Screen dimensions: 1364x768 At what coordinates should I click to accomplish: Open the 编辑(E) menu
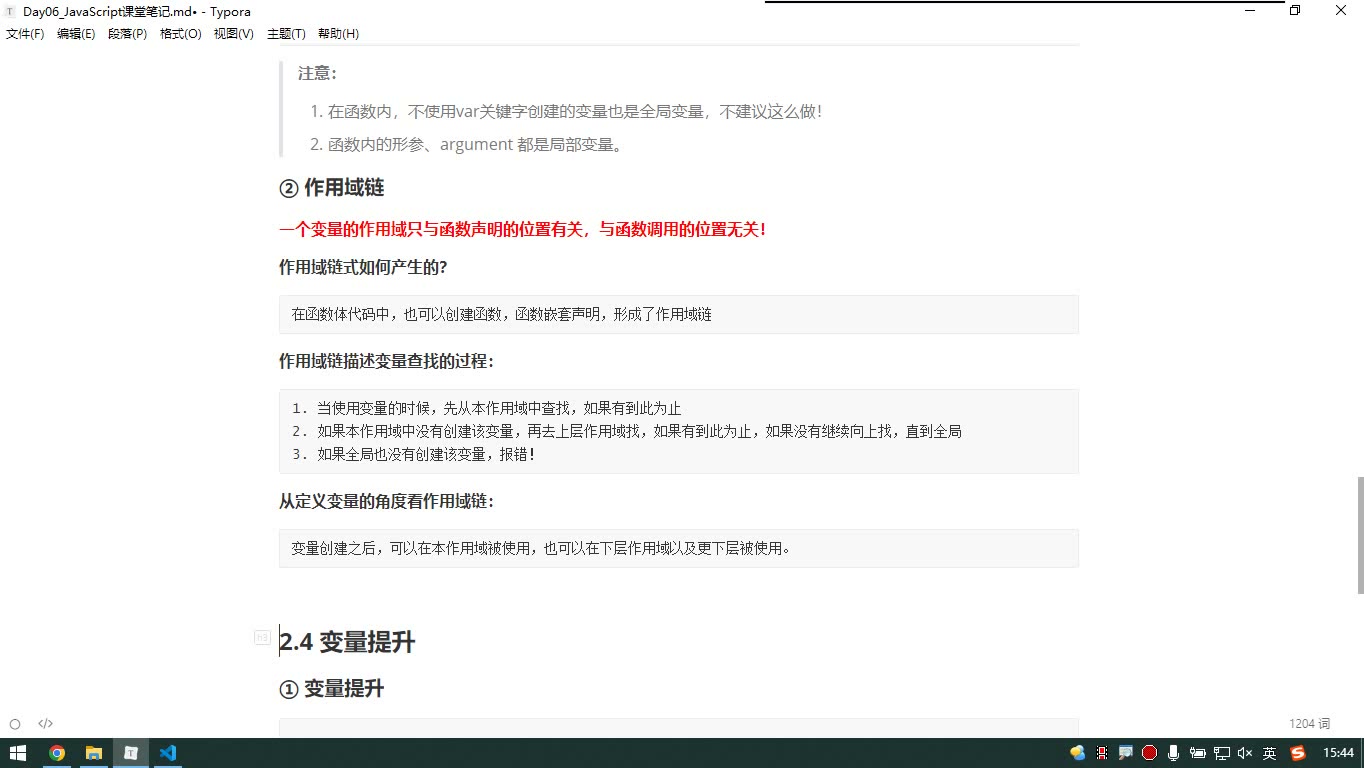pos(76,34)
